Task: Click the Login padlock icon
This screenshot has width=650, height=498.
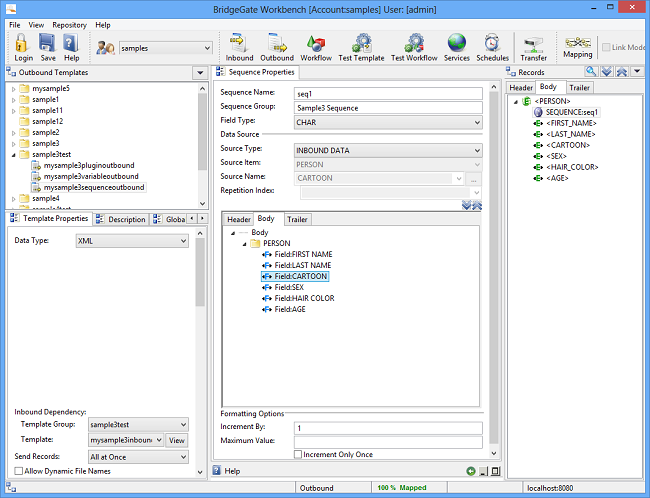Action: click(x=22, y=43)
